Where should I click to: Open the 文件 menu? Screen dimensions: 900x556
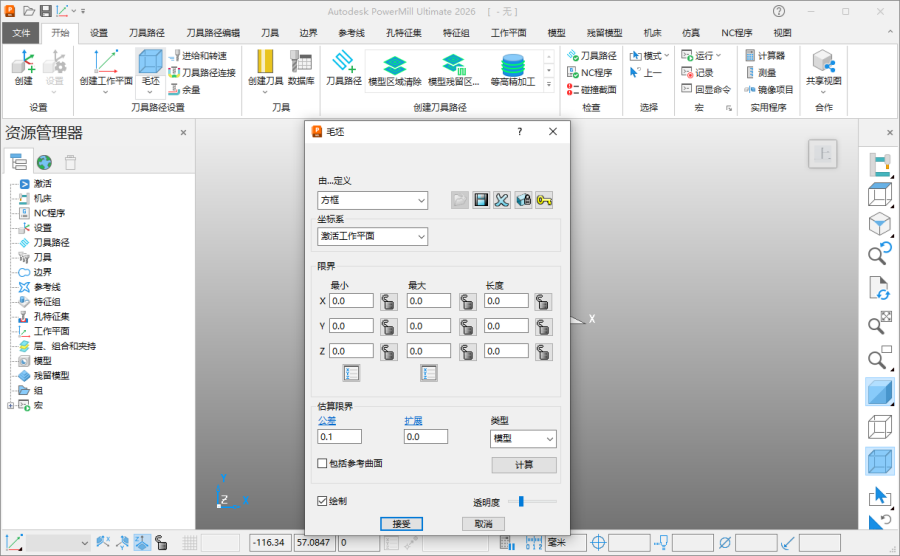(21, 33)
